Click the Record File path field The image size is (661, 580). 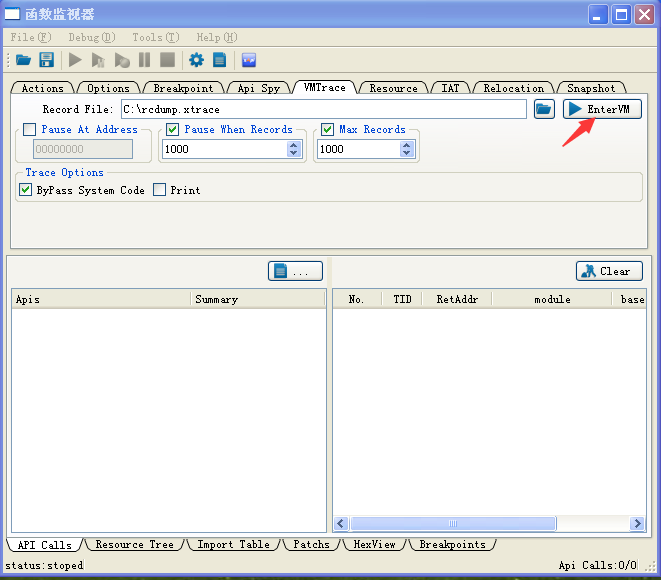[324, 109]
